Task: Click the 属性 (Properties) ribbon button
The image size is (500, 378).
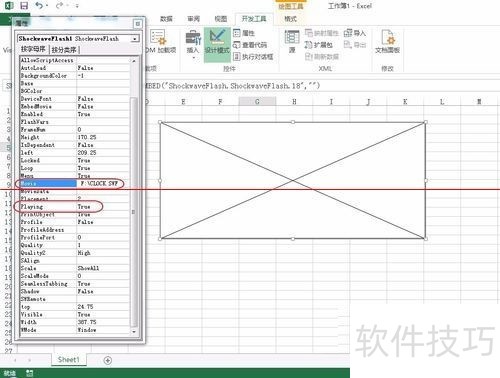Action: [244, 33]
